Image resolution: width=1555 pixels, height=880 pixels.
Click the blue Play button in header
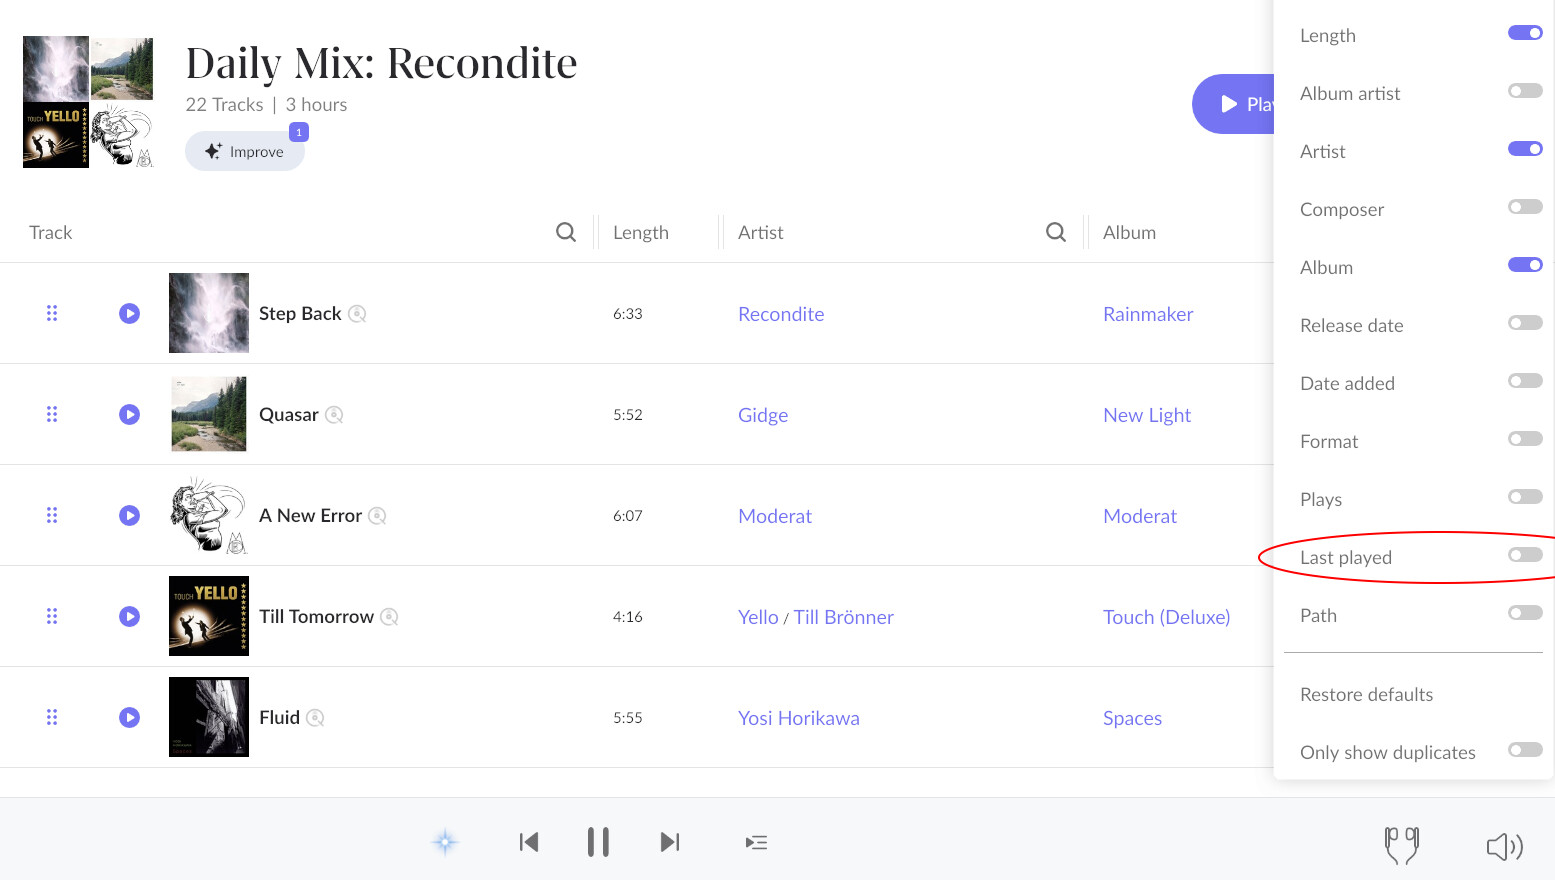(x=1233, y=104)
